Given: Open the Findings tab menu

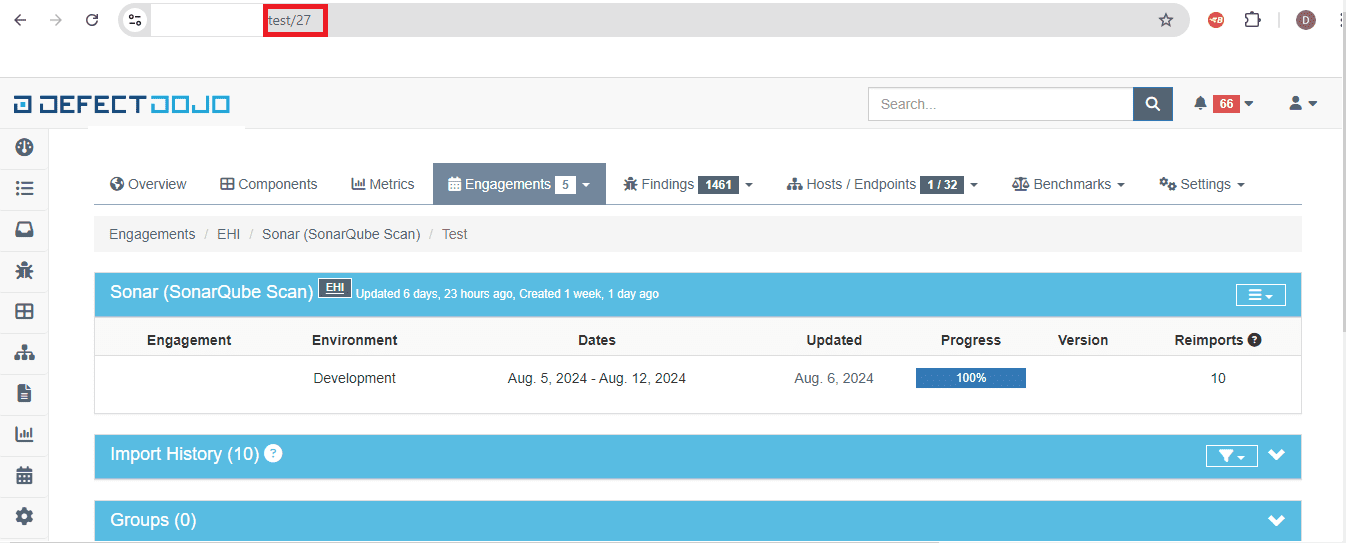Looking at the screenshot, I should click(687, 184).
